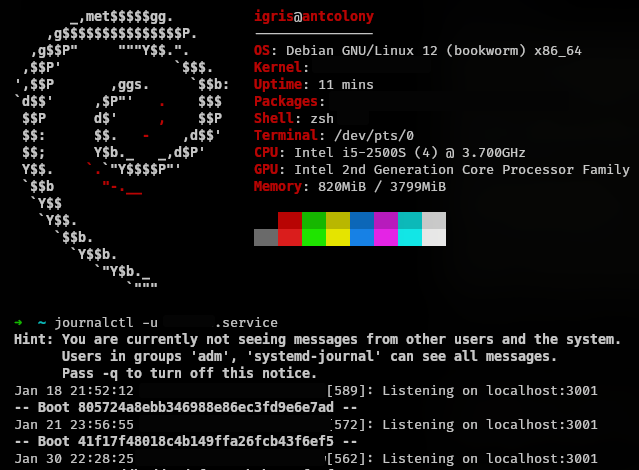
Task: Click the GPU line 'Intel 2nd Generation Core'
Action: click(x=442, y=169)
